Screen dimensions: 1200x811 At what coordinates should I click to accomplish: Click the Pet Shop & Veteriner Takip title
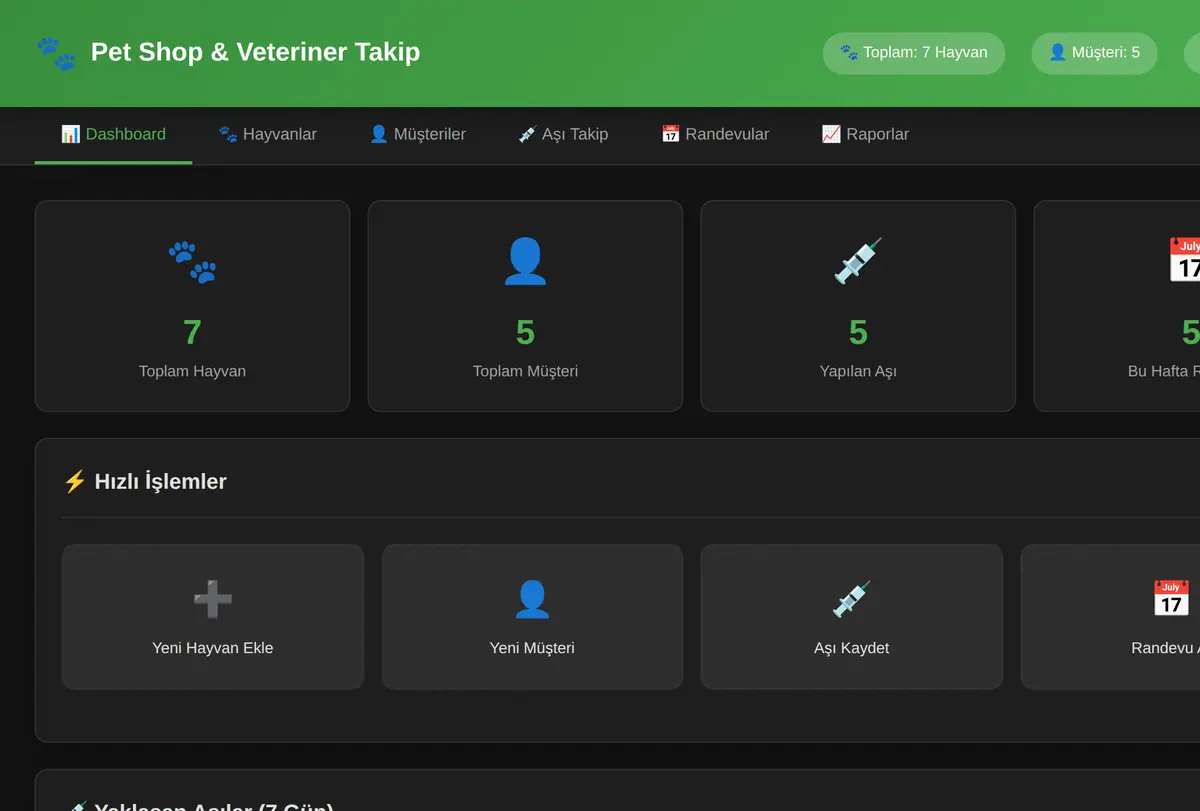255,52
